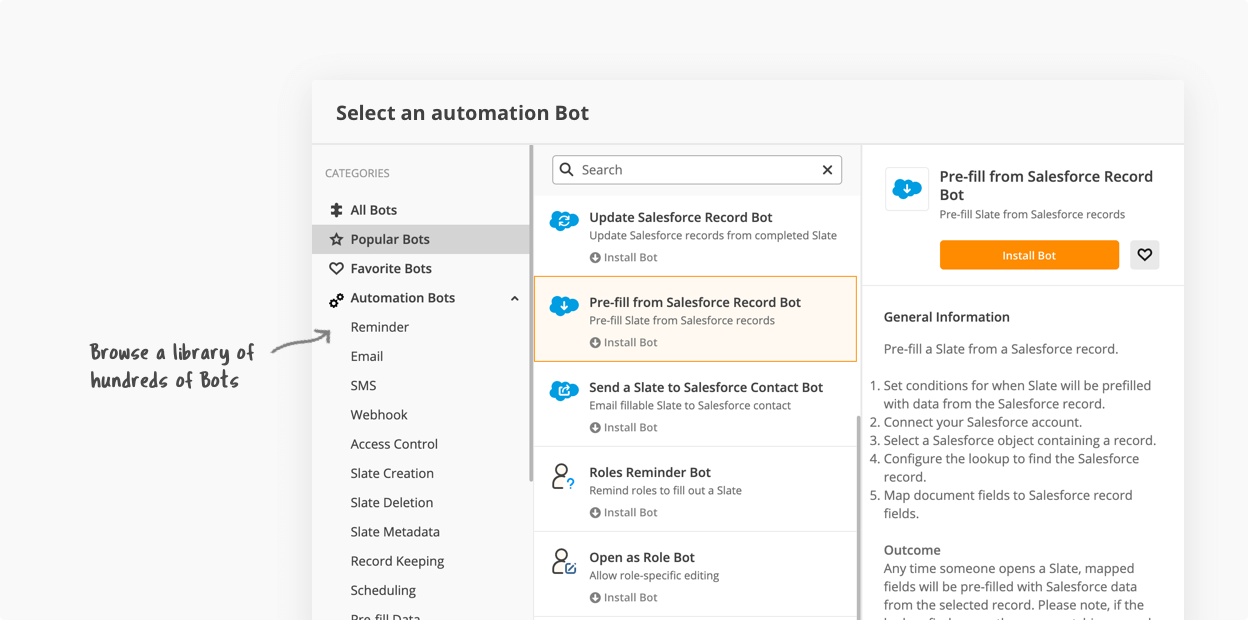Select the Email subcategory
This screenshot has width=1248, height=620.
click(x=367, y=356)
